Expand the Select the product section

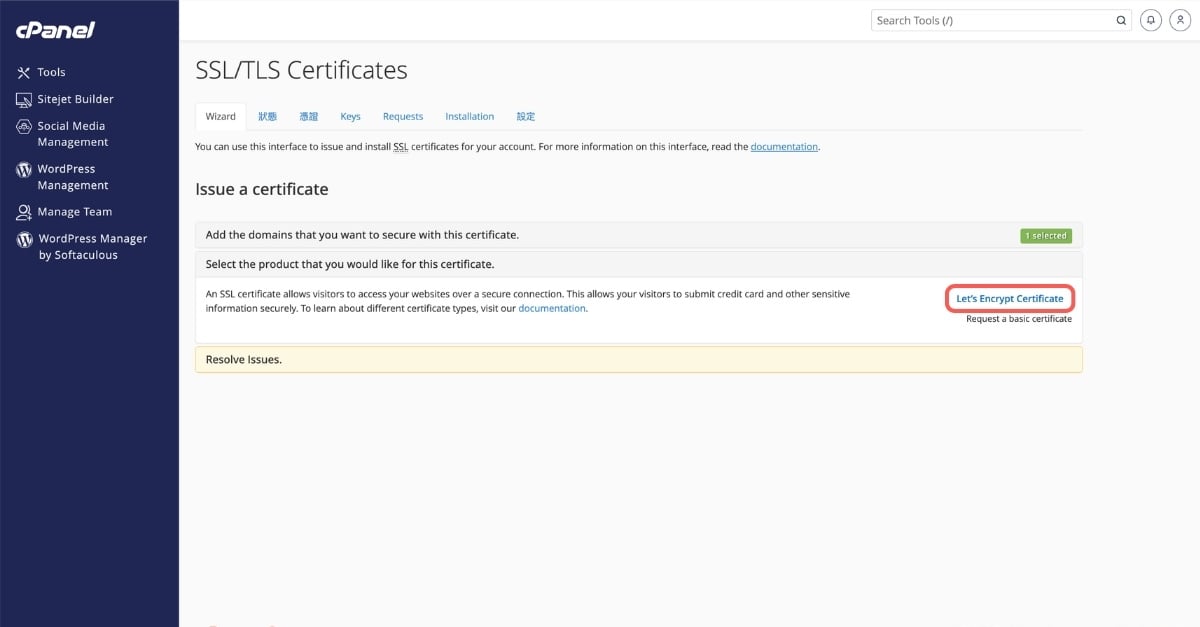tap(639, 264)
